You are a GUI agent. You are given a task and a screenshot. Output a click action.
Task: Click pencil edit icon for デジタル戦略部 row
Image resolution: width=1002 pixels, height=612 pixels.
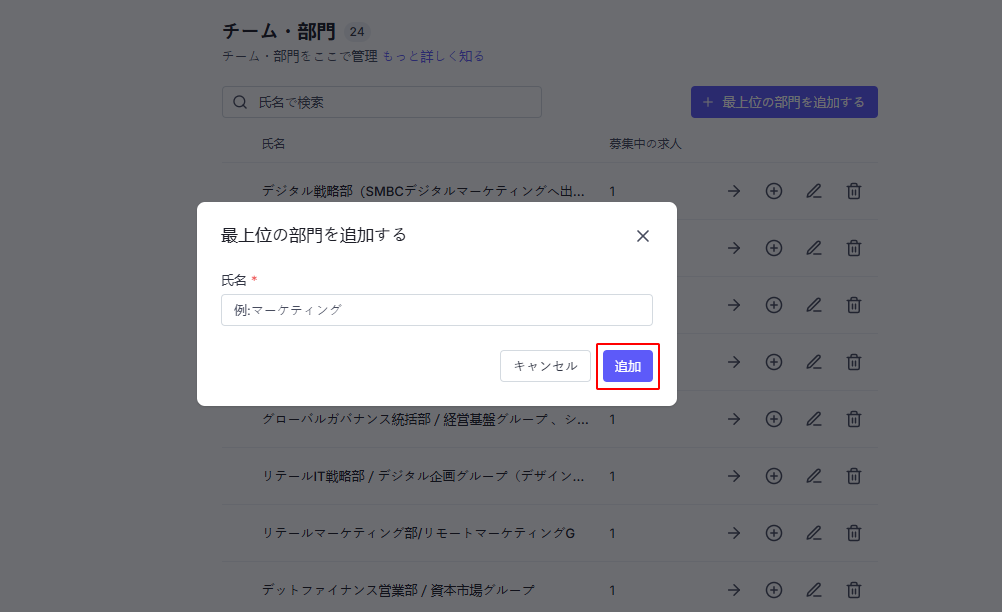pos(813,191)
